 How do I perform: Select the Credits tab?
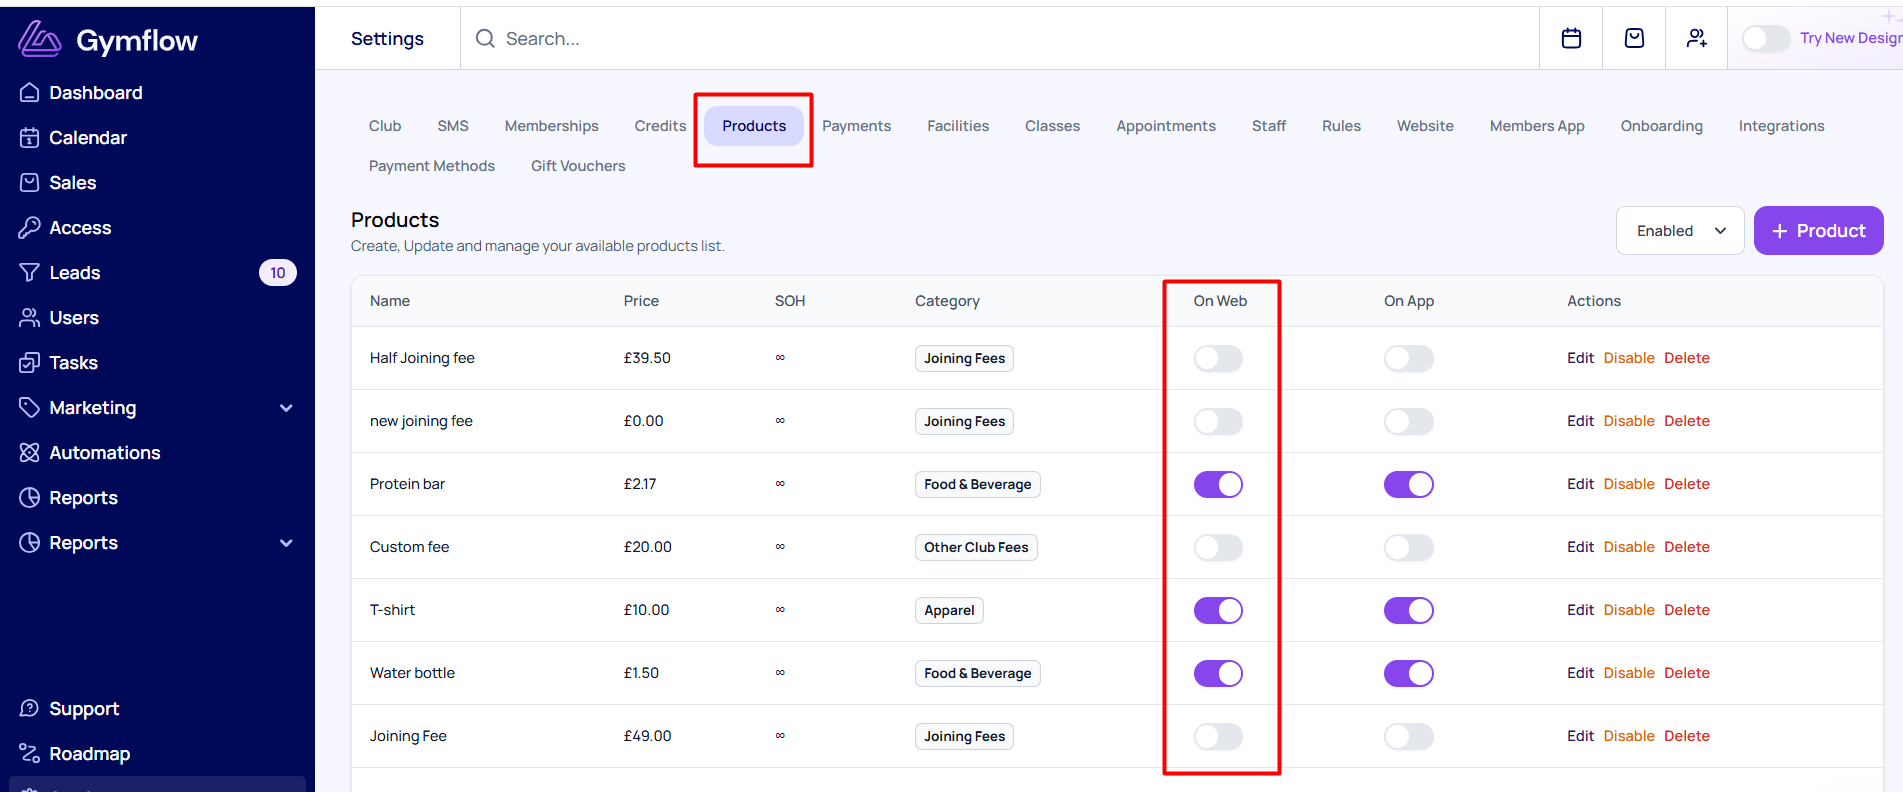point(660,126)
